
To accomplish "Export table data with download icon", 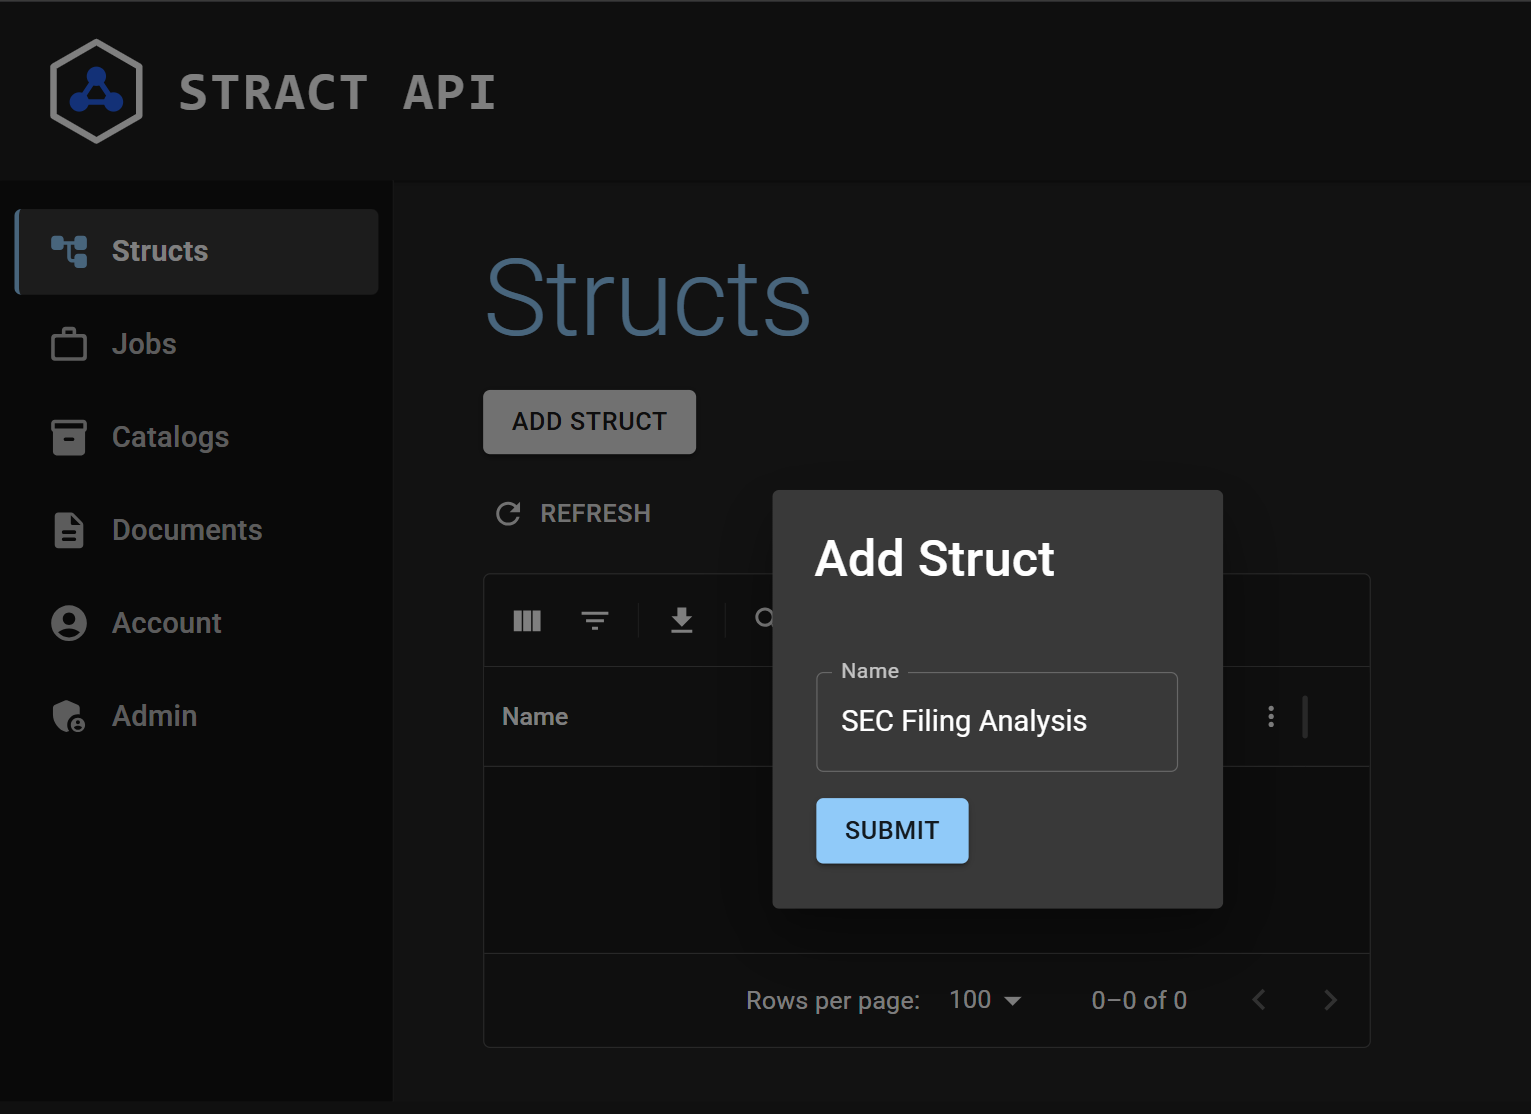I will 682,621.
